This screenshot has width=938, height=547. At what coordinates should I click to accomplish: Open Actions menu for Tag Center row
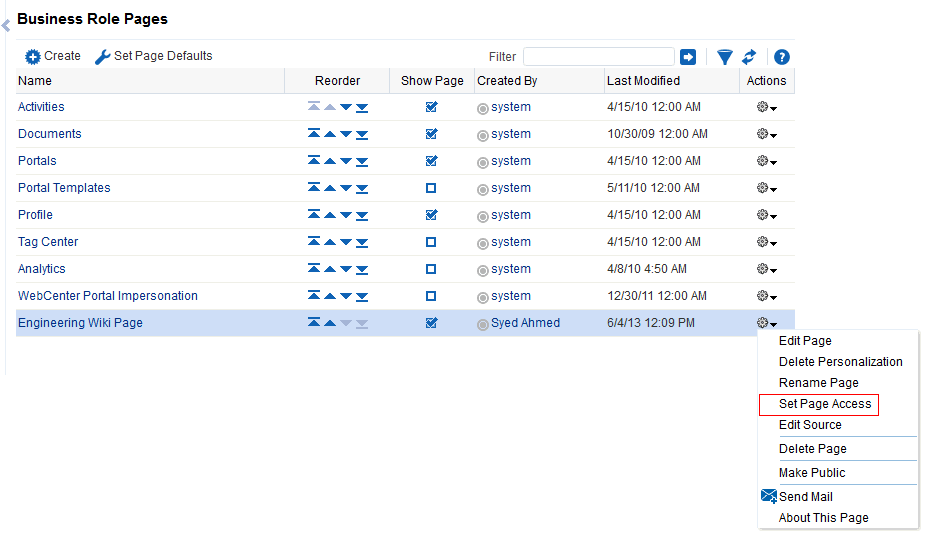766,242
